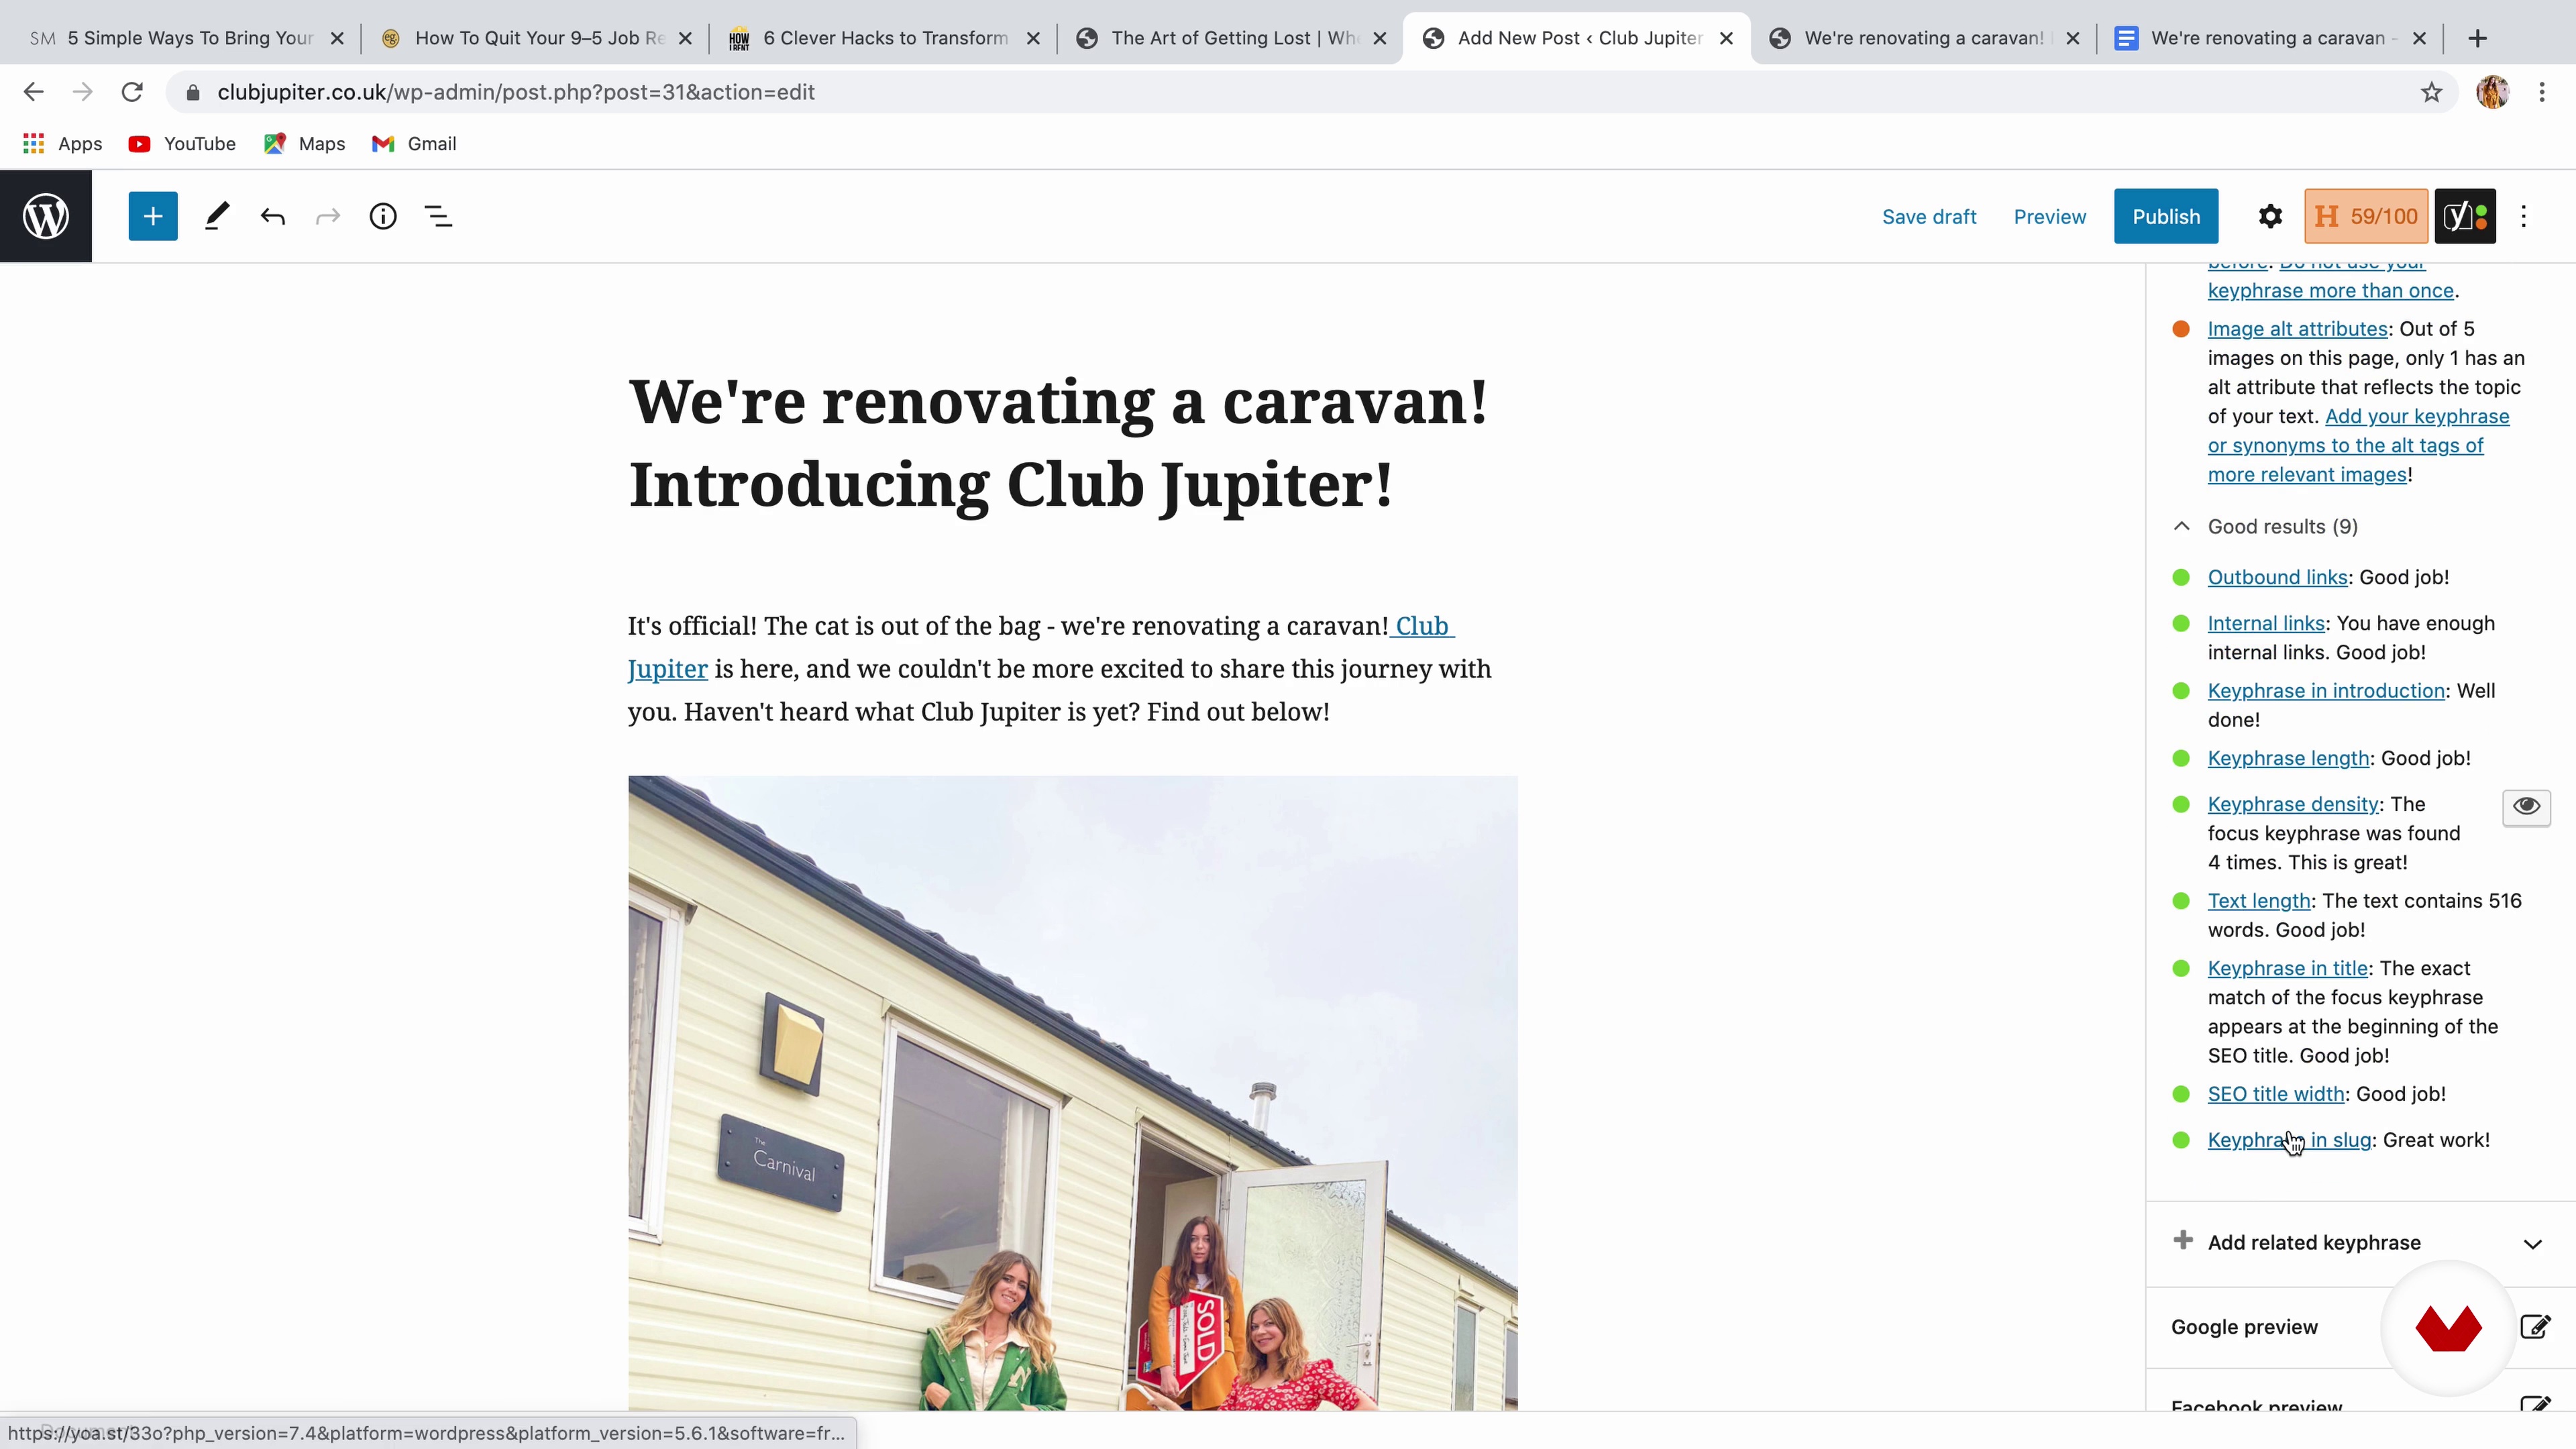Screen dimensions: 2576x1449
Task: Switch to the 6 Clever Hacks tab
Action: click(x=884, y=38)
